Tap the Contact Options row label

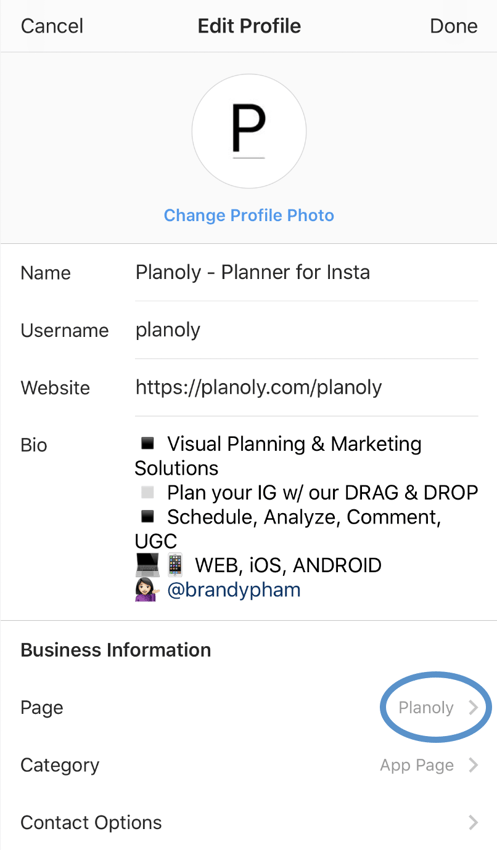[x=91, y=822]
